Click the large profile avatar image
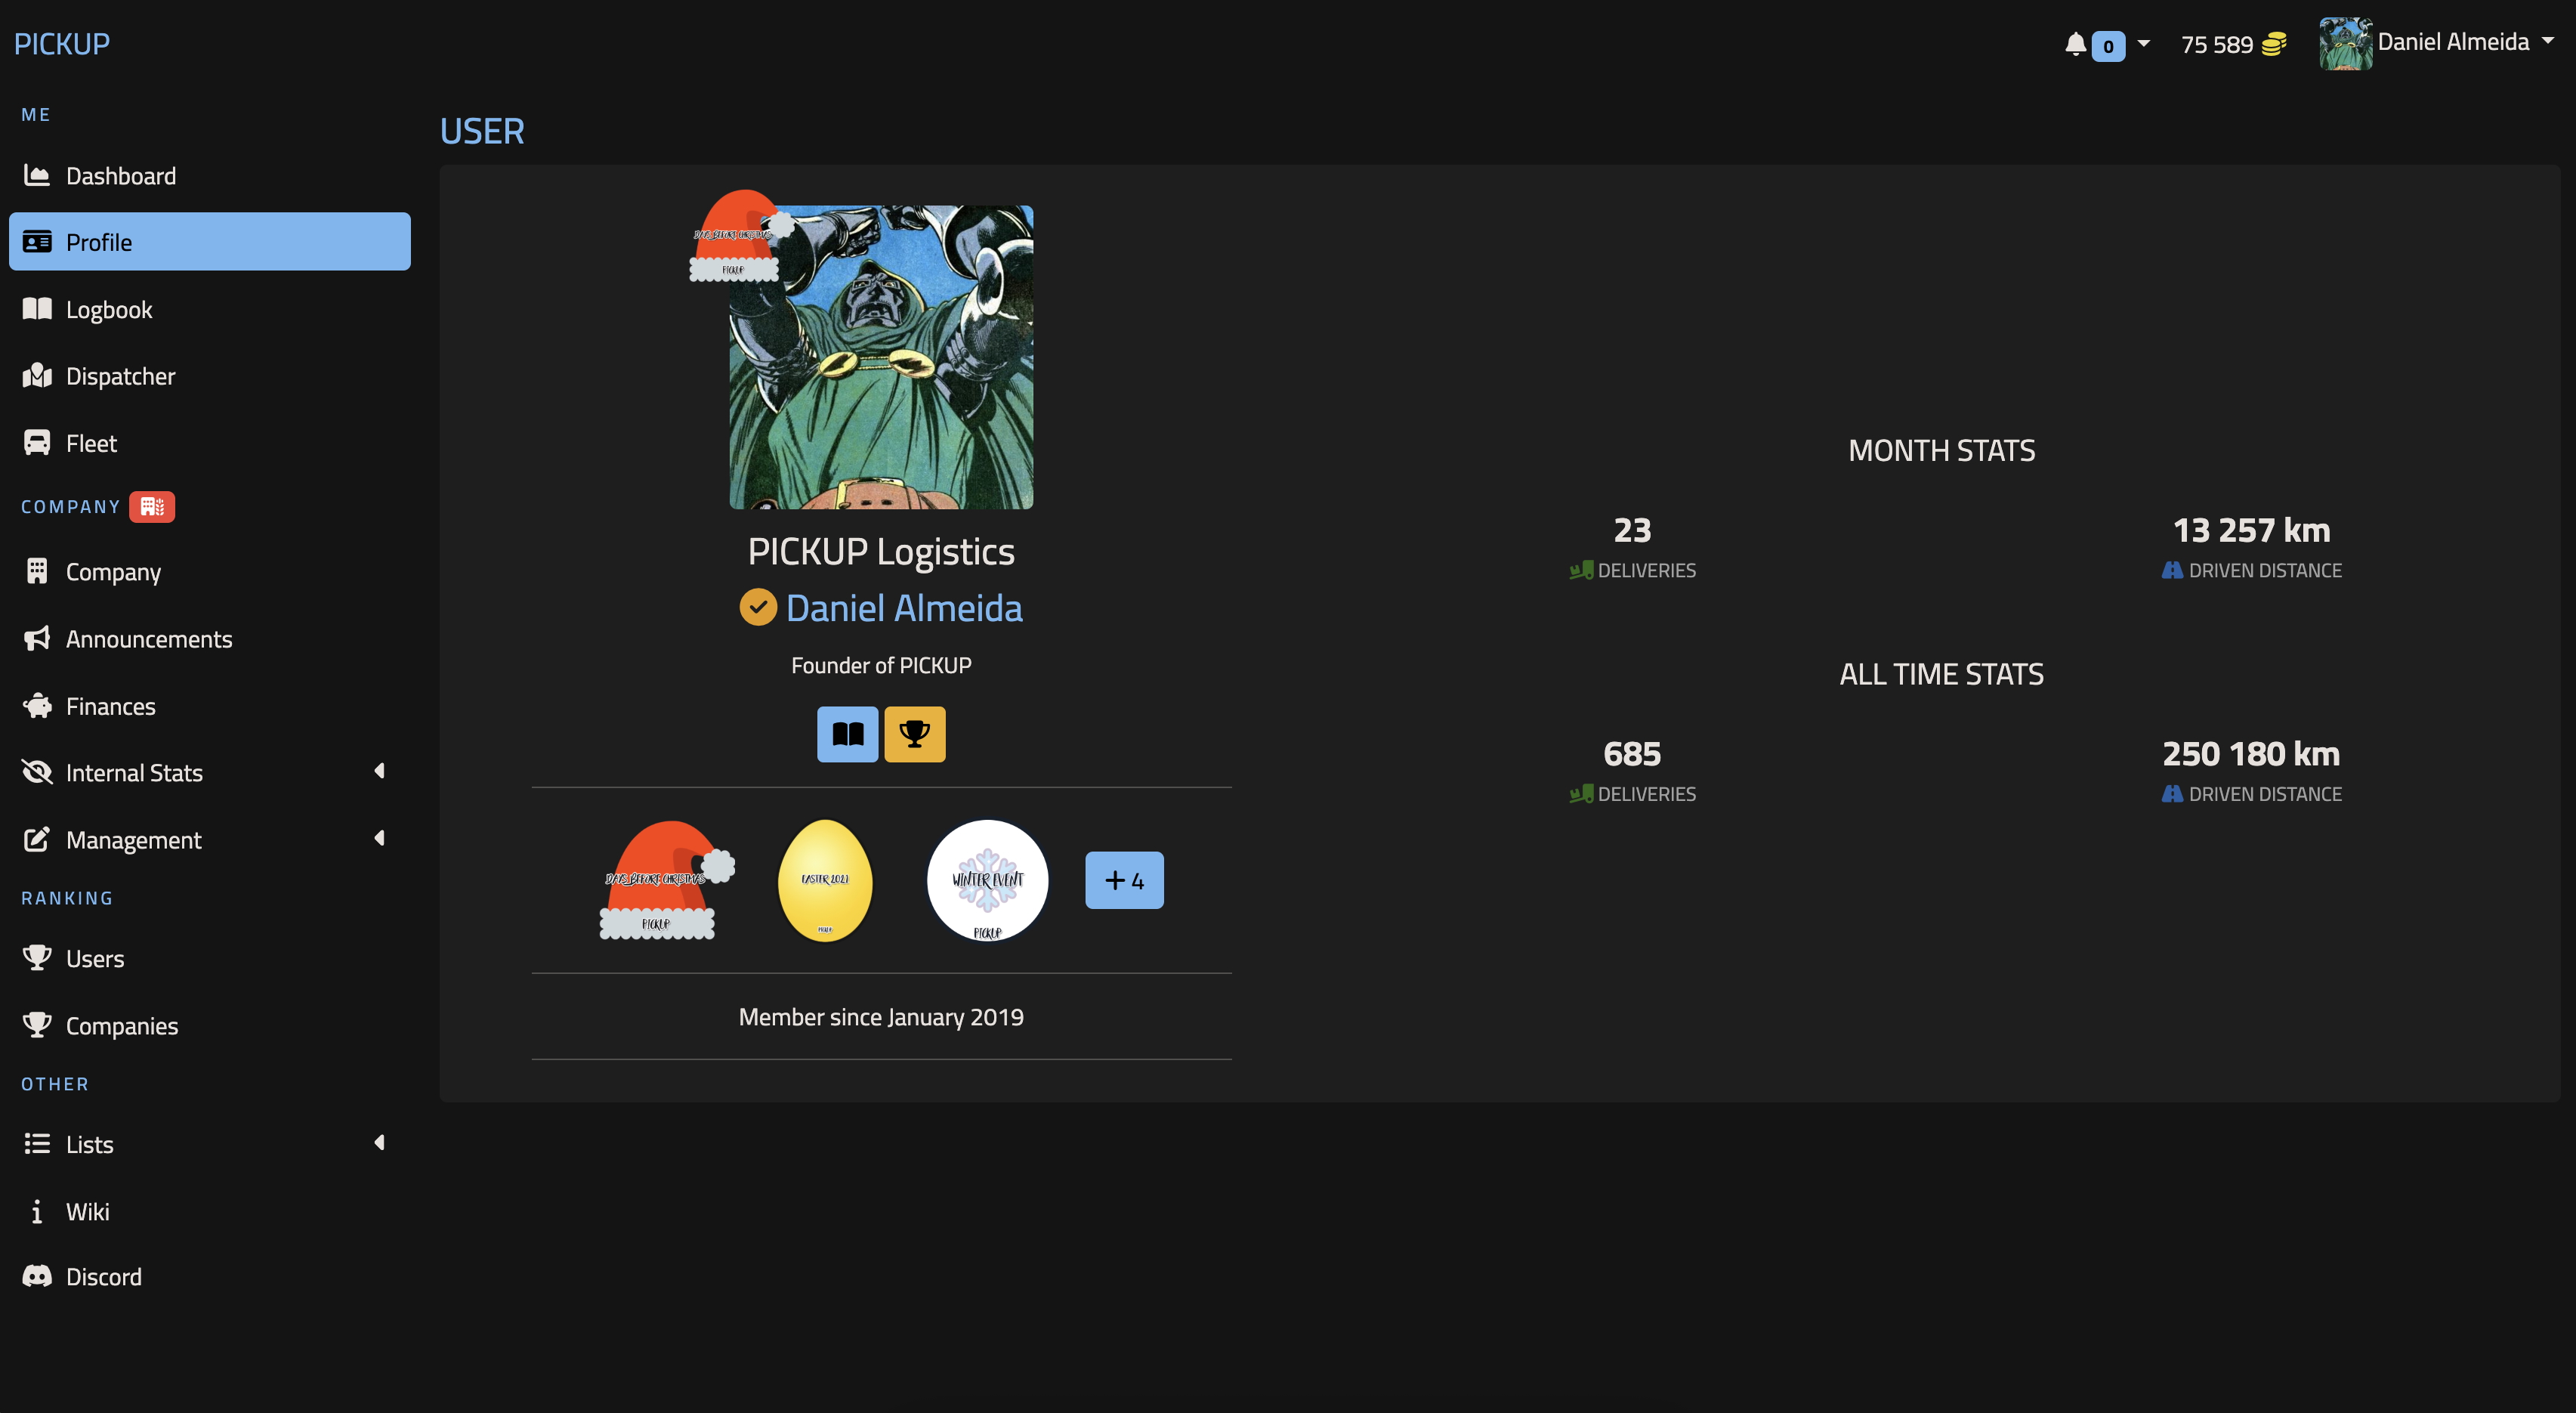The width and height of the screenshot is (2576, 1413). pos(881,358)
